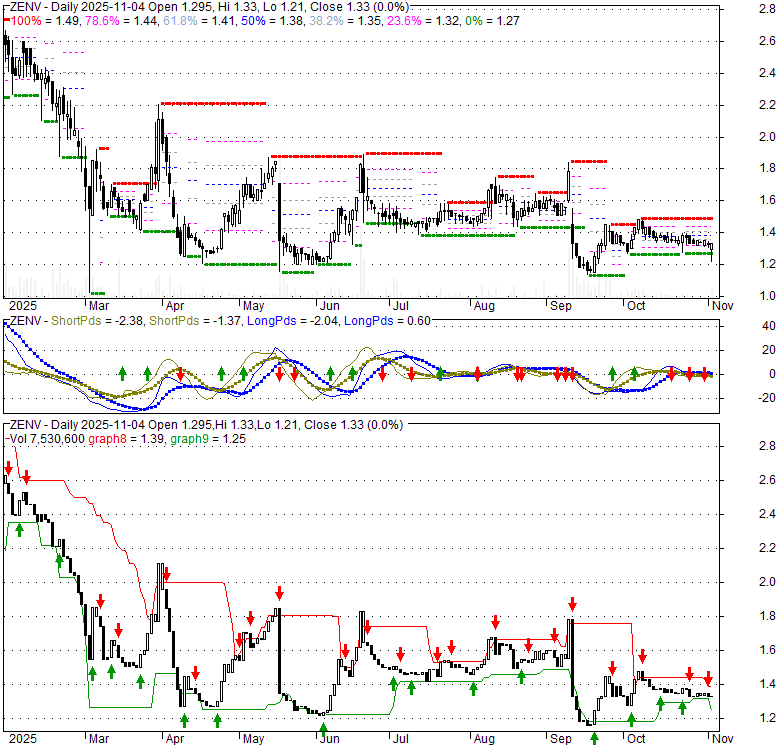Click the 1.2 price label on bottom chart axis
This screenshot has width=780, height=745.
(x=767, y=718)
